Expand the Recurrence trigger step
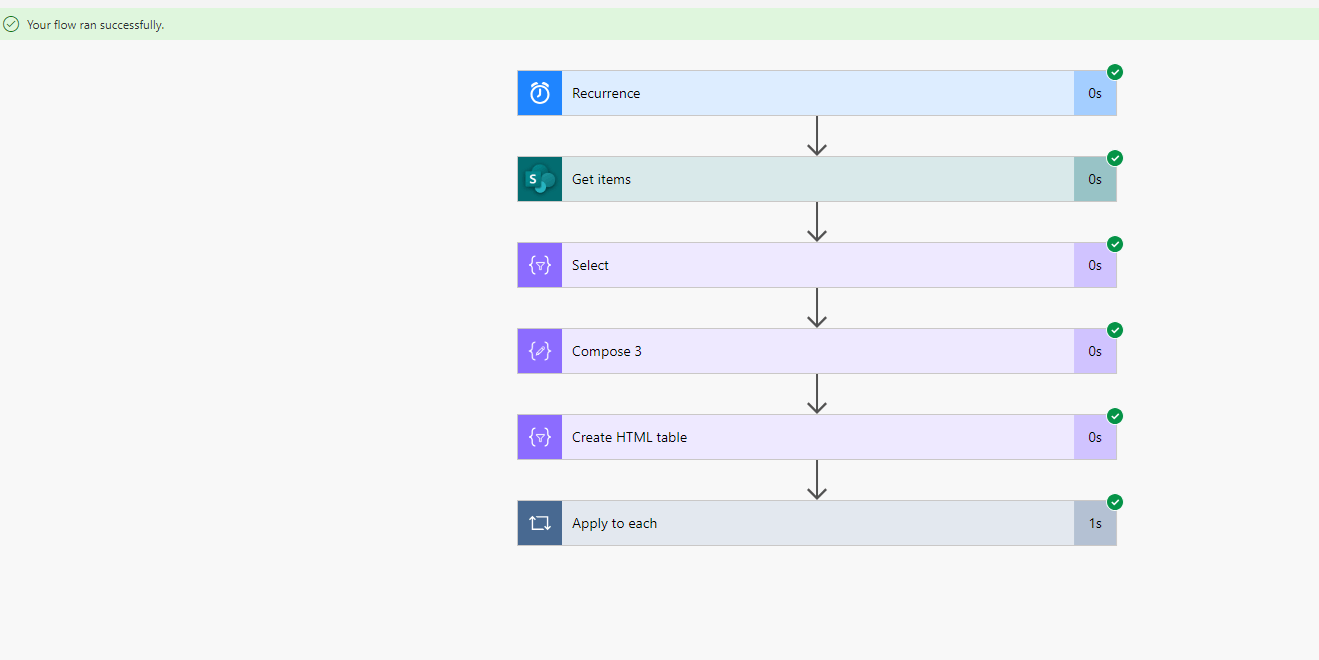This screenshot has width=1319, height=660. [817, 93]
